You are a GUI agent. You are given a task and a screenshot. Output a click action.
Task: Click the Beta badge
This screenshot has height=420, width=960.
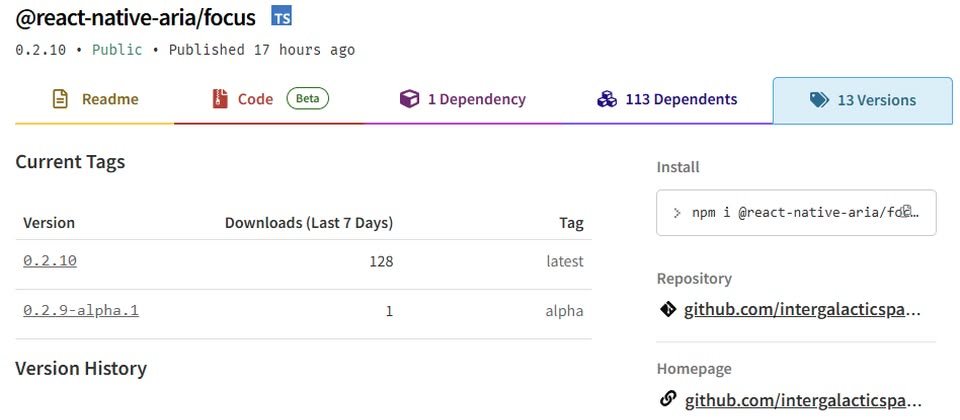[307, 99]
